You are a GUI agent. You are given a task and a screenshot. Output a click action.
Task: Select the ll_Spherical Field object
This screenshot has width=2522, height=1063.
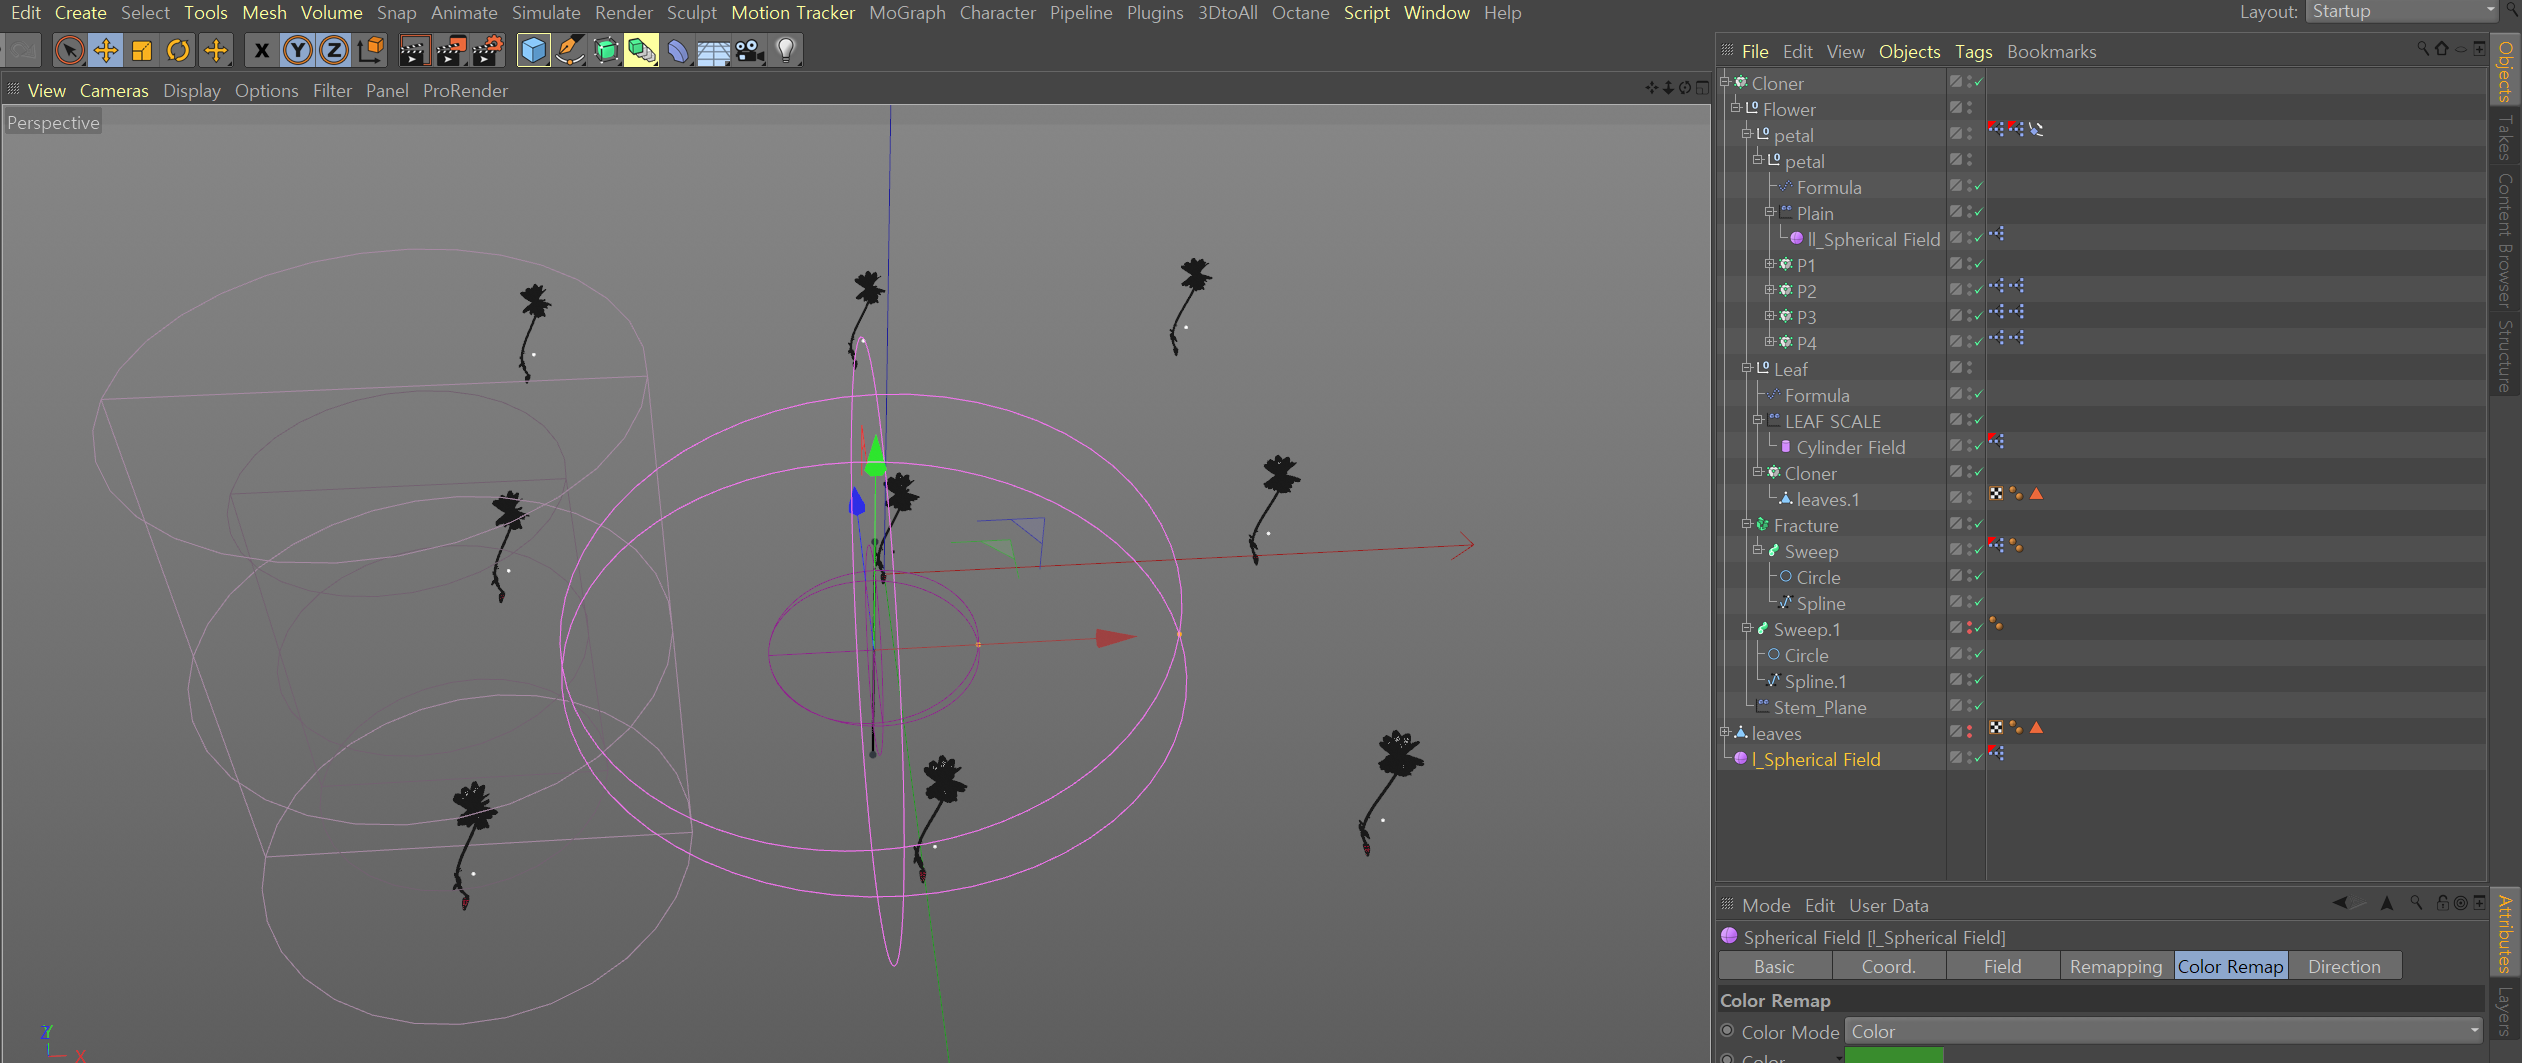point(1873,239)
